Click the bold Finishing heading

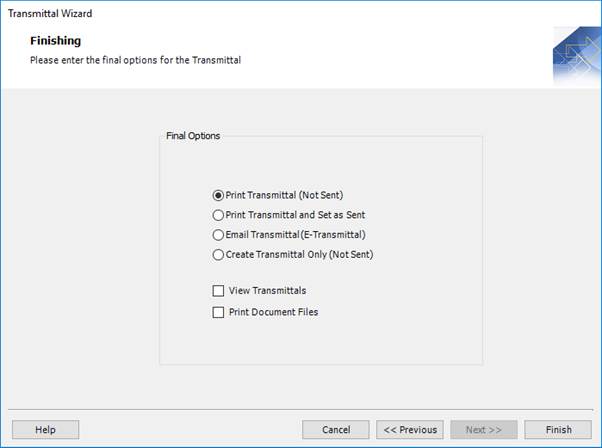click(x=55, y=41)
